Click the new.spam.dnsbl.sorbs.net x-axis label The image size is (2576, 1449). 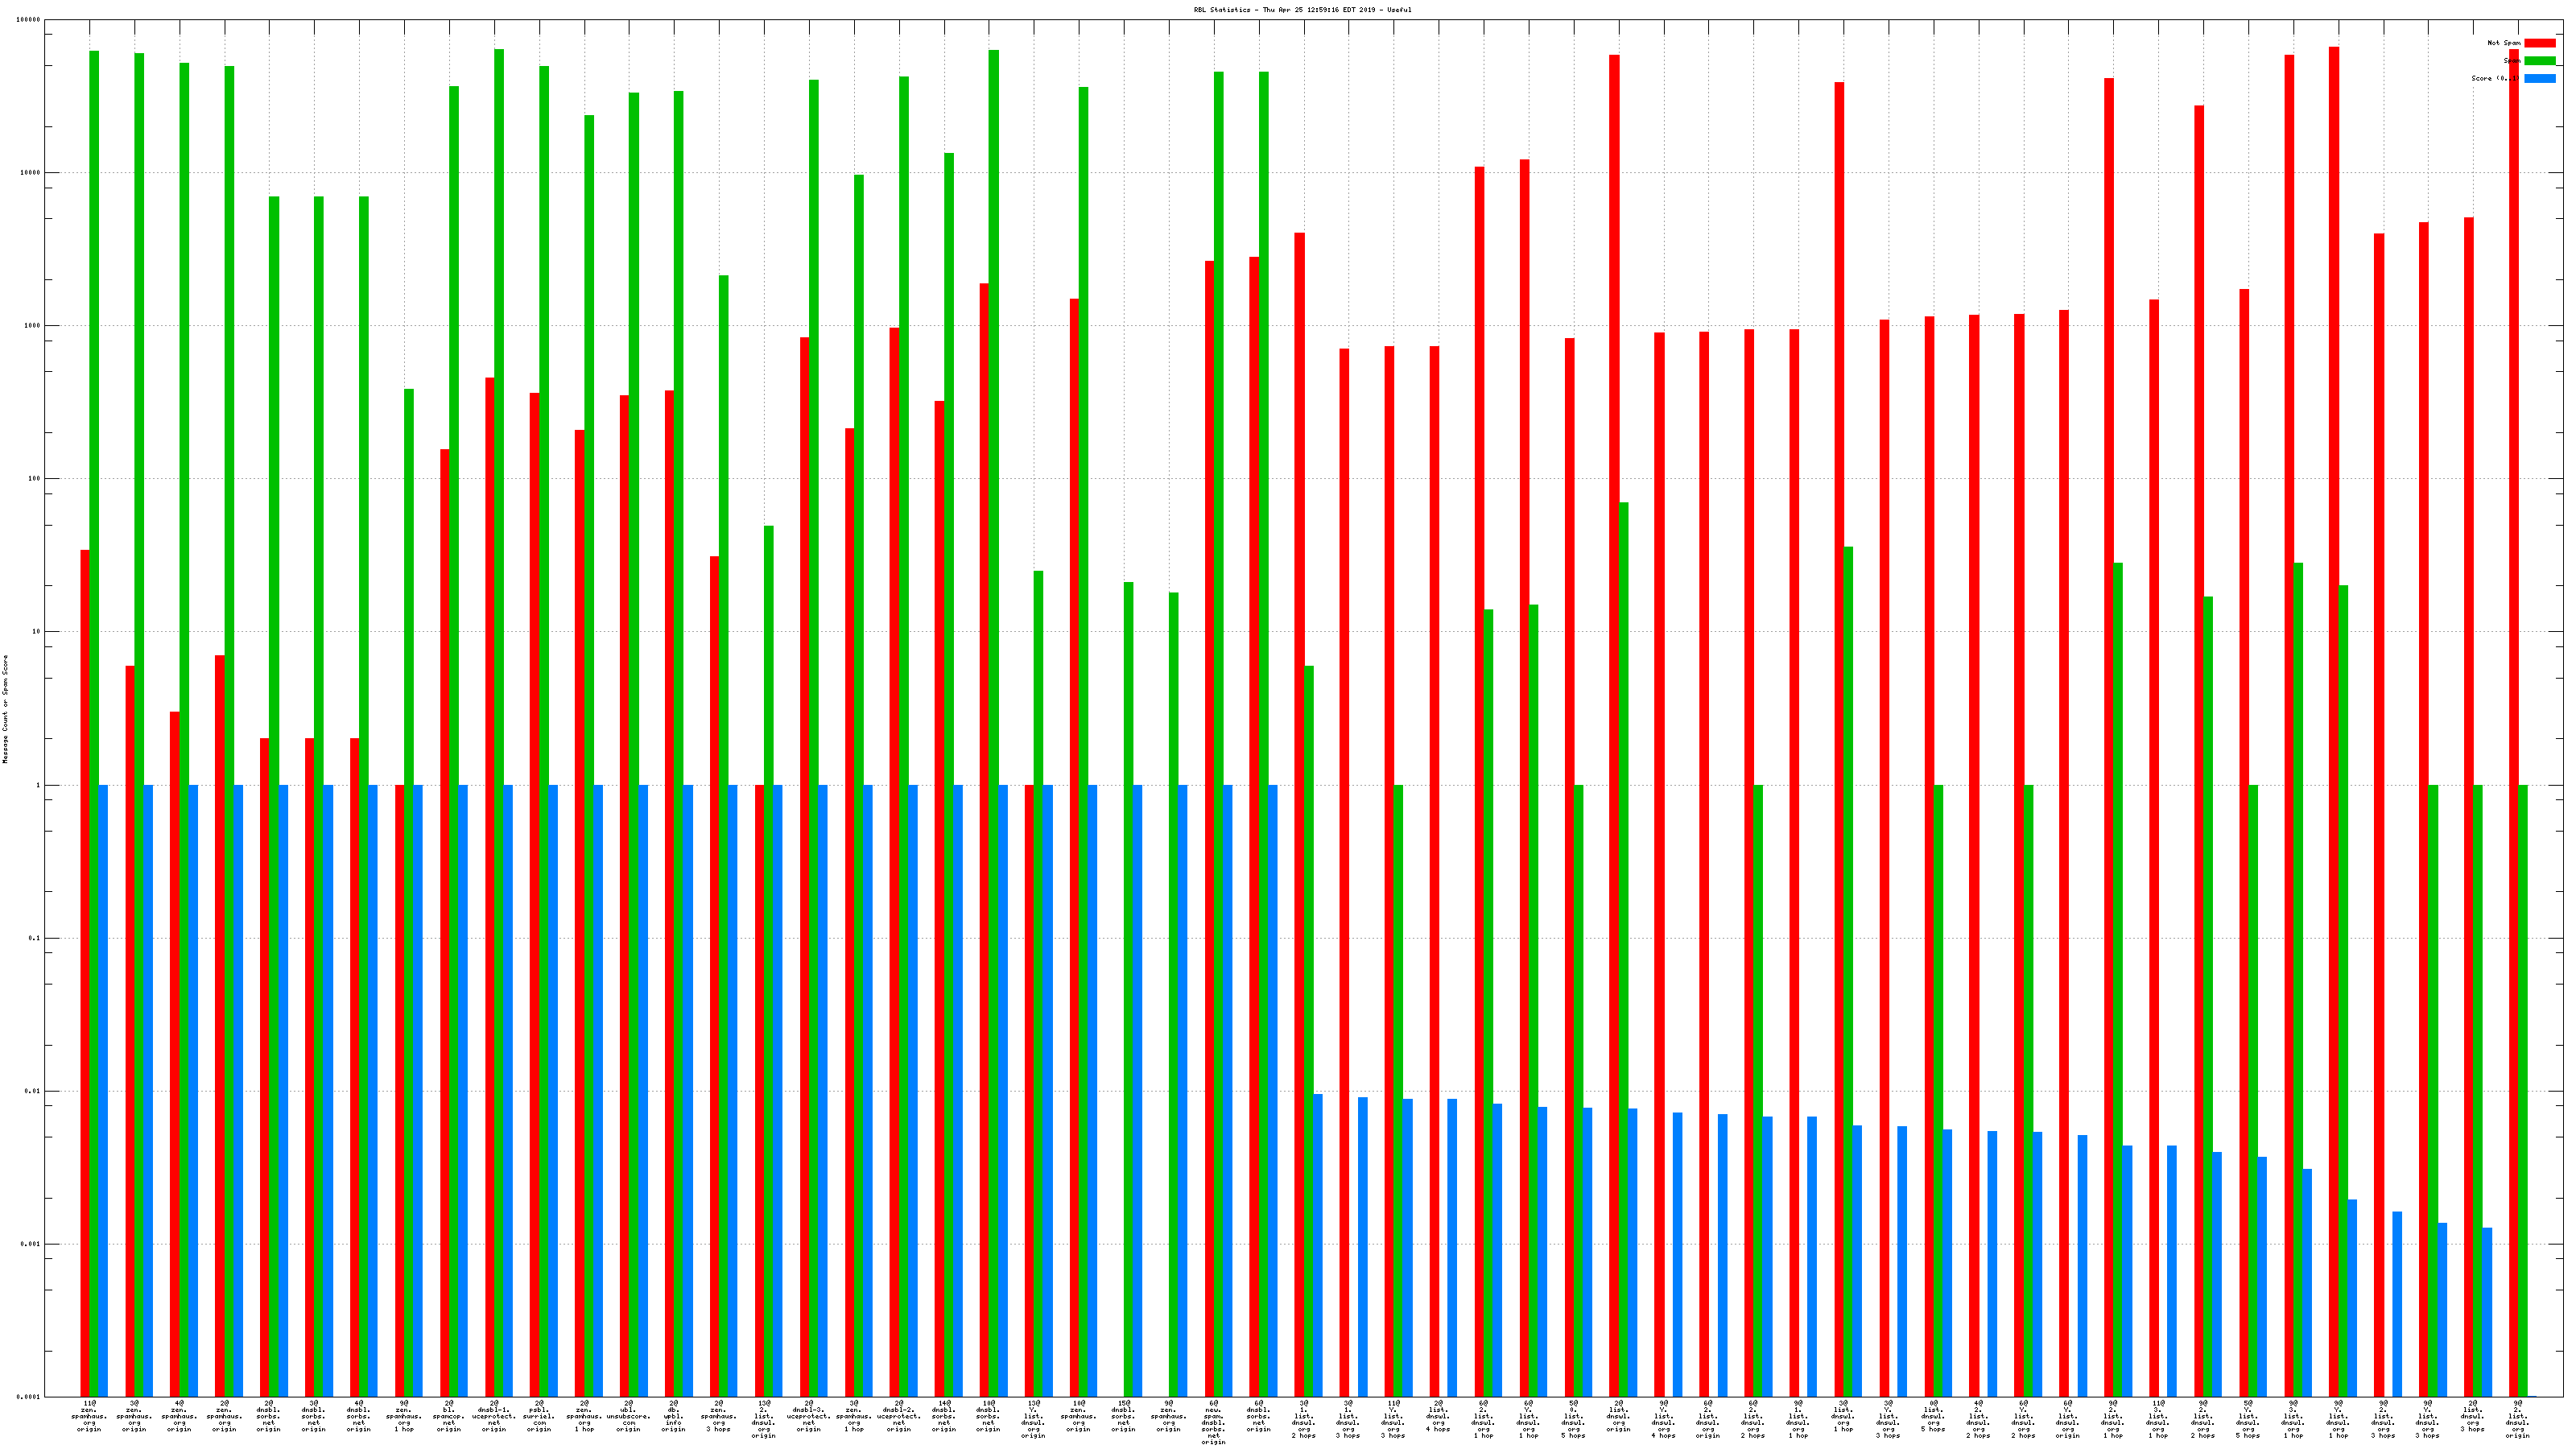tap(1213, 1422)
